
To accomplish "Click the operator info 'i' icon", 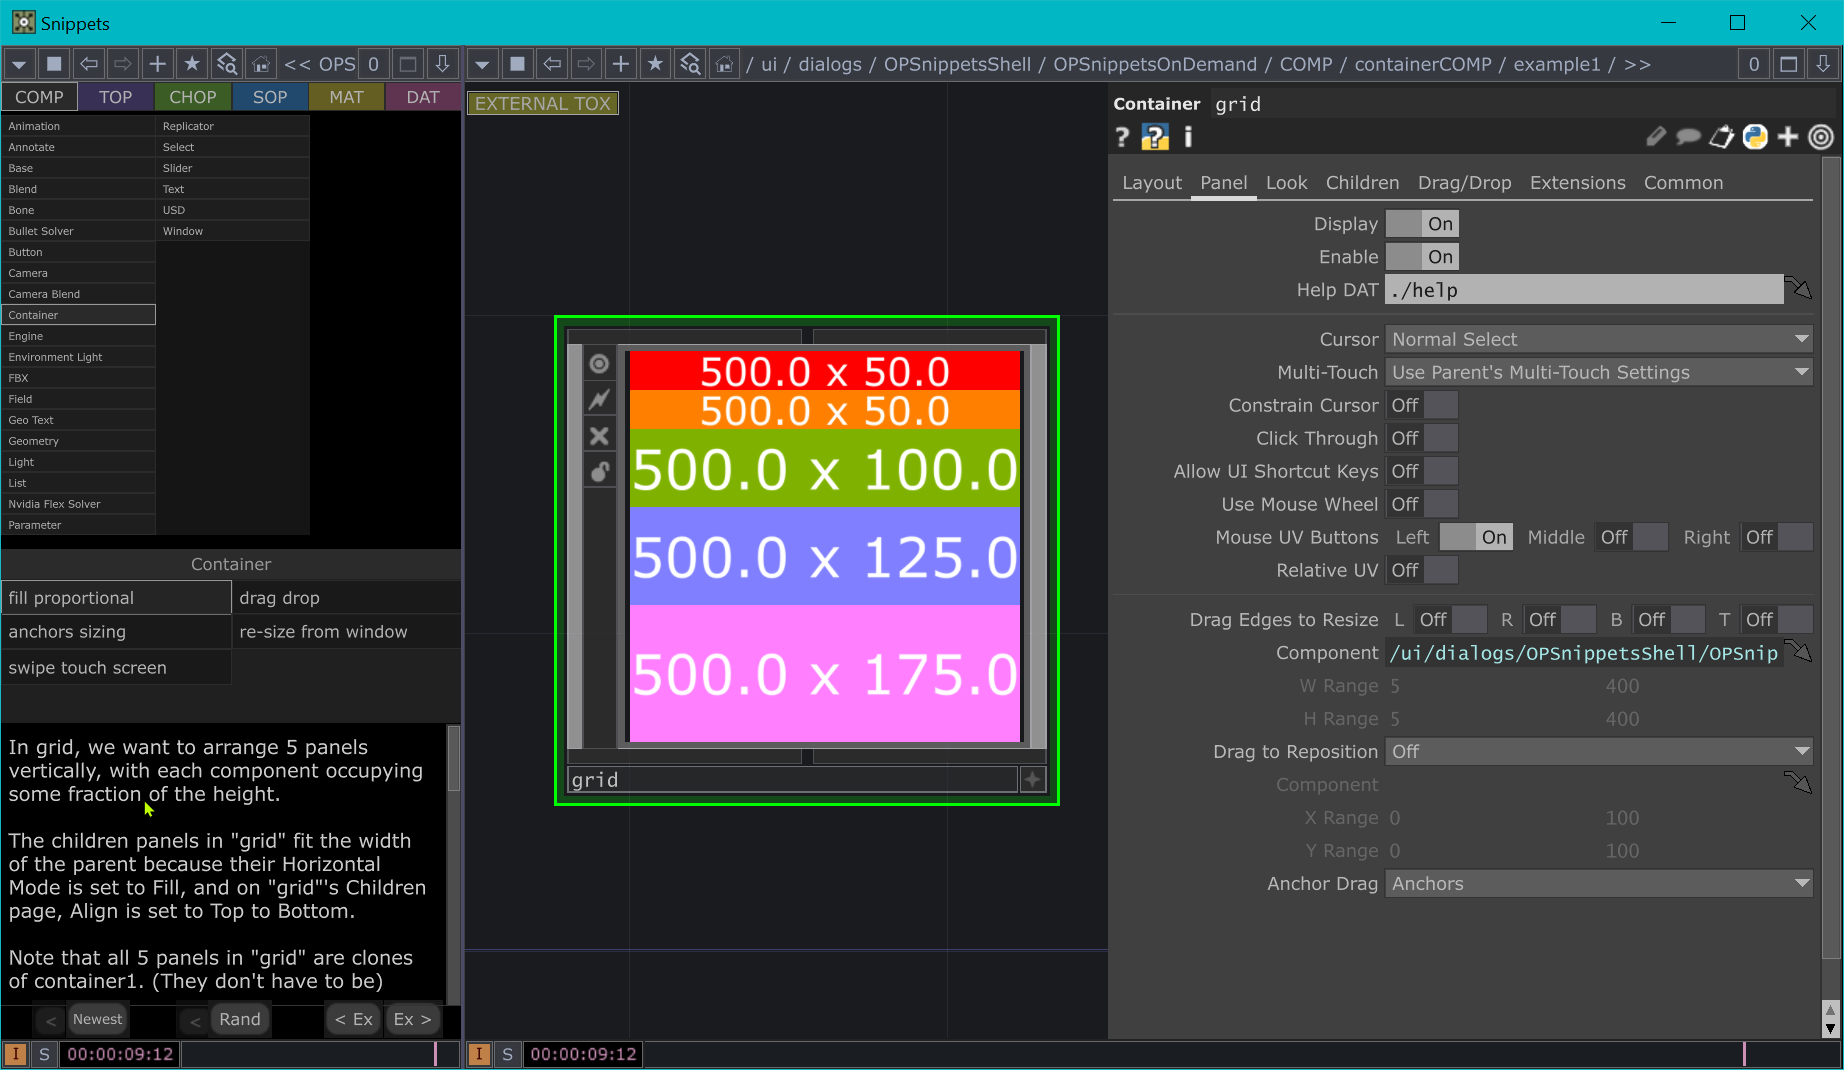I will (1188, 137).
